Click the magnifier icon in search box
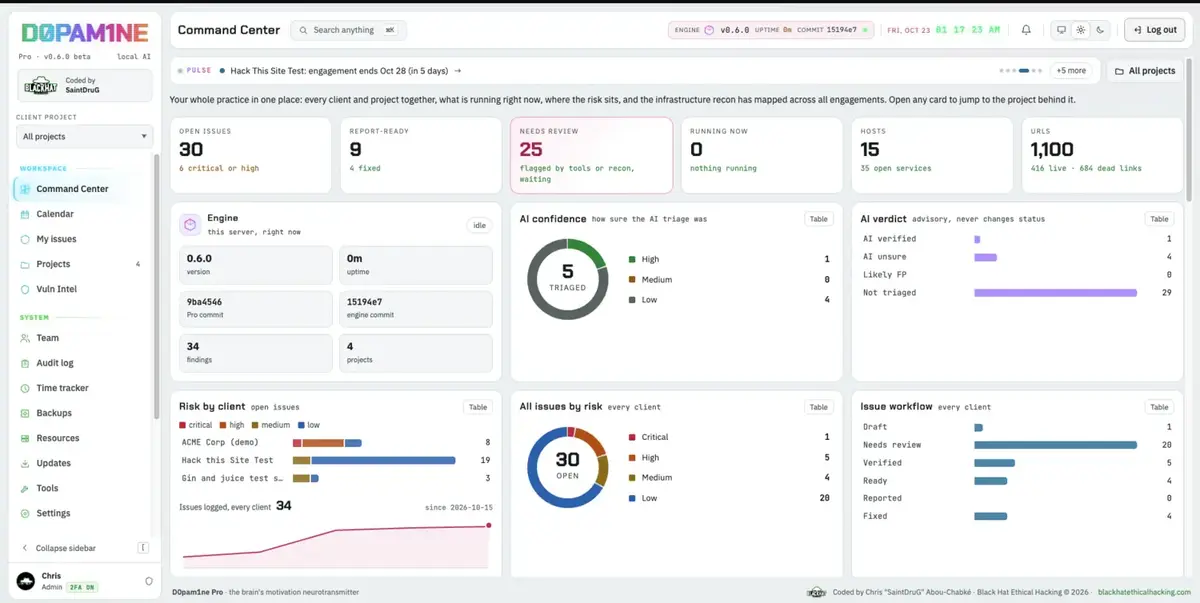 pos(303,30)
